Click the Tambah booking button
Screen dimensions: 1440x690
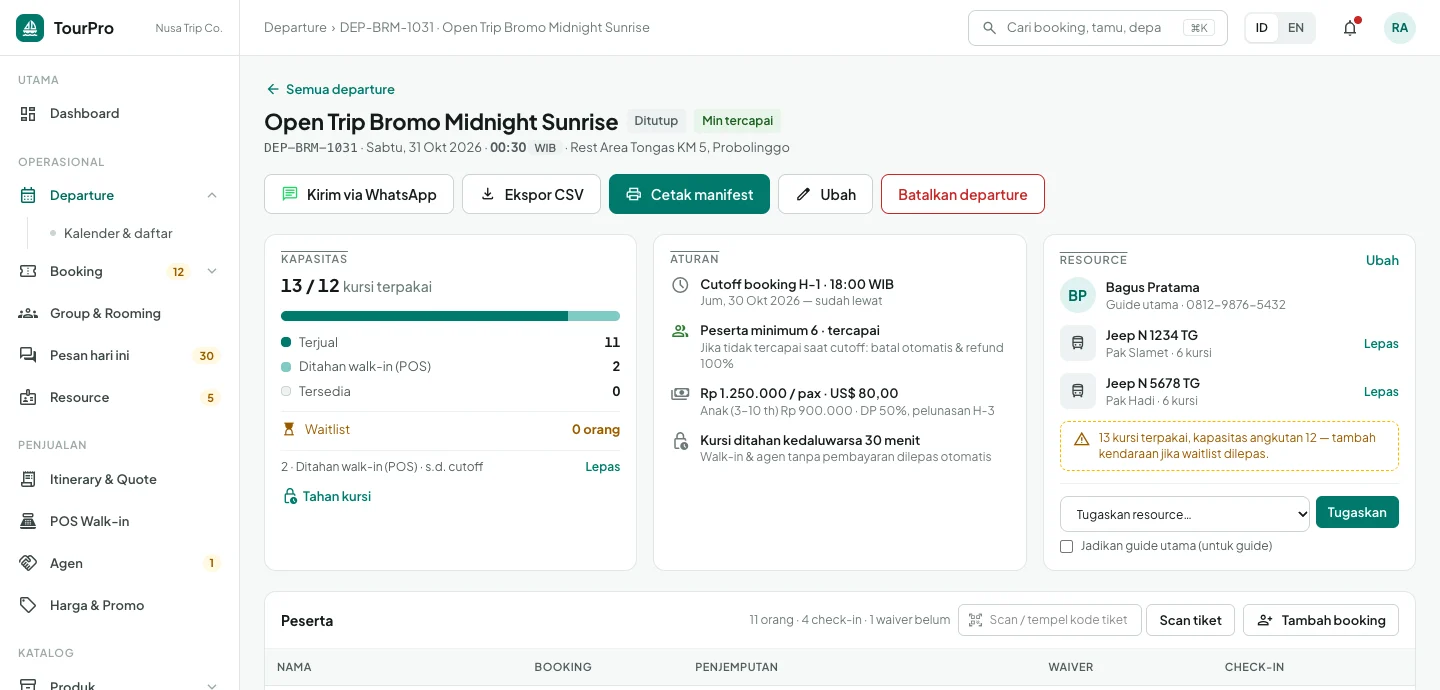(1321, 620)
